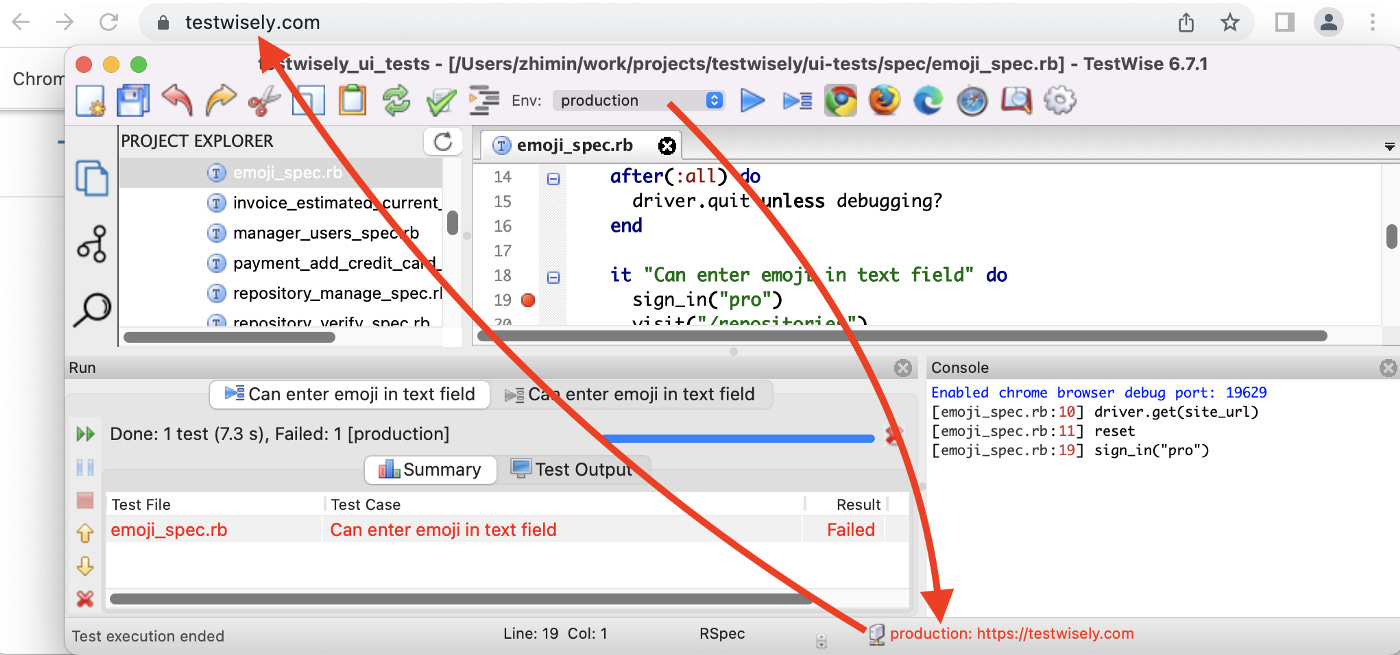Click the Save all floppy disk icon
This screenshot has height=655, width=1400.
tap(133, 100)
